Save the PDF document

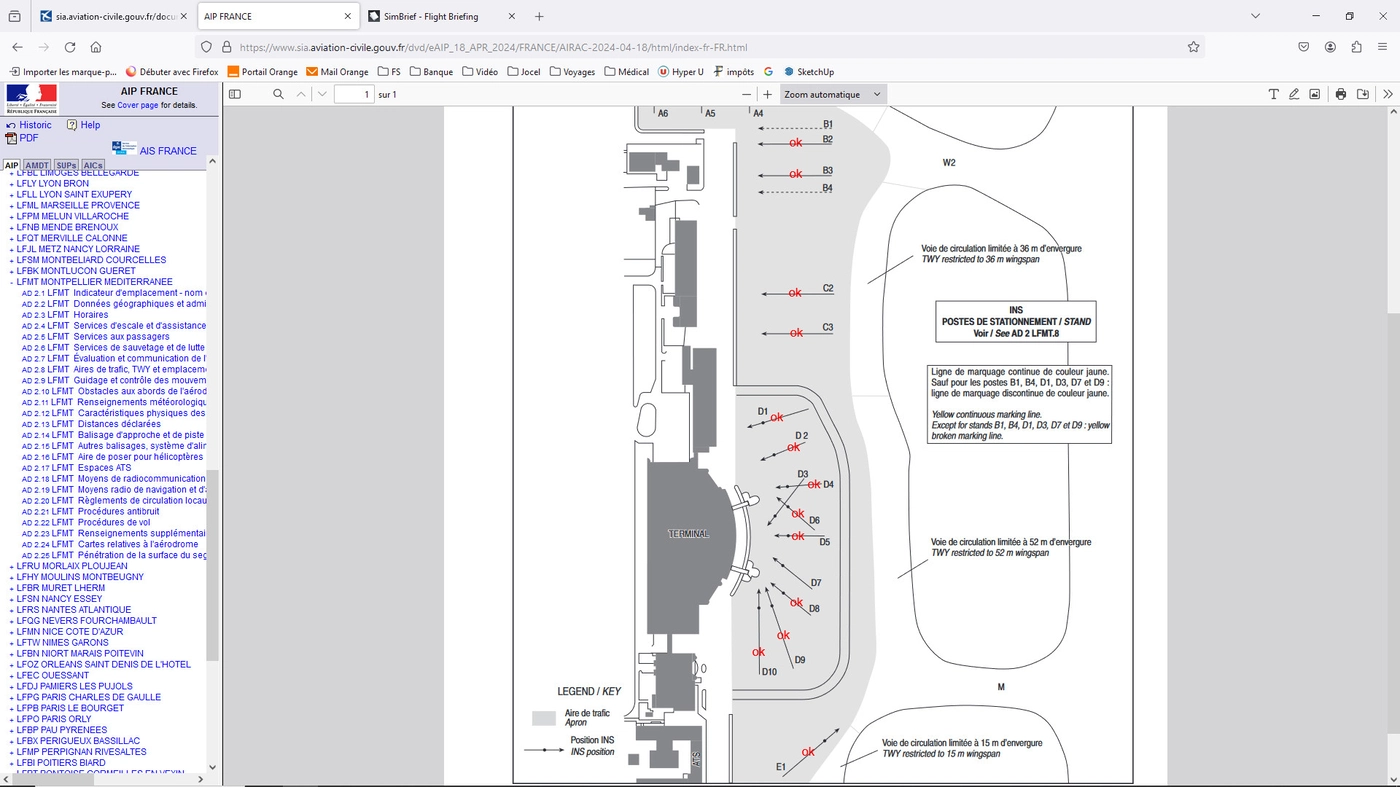pyautogui.click(x=1362, y=93)
